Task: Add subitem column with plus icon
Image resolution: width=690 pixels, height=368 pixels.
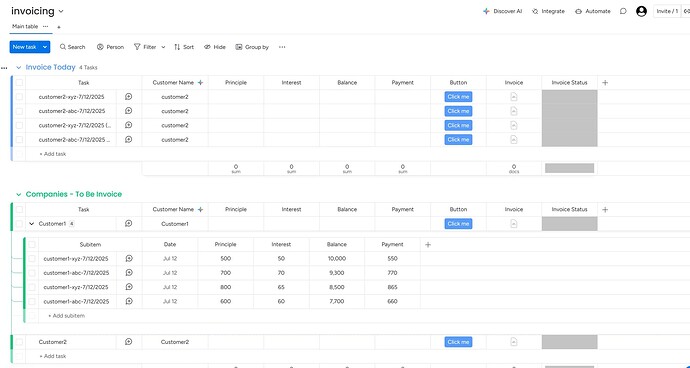Action: 428,245
